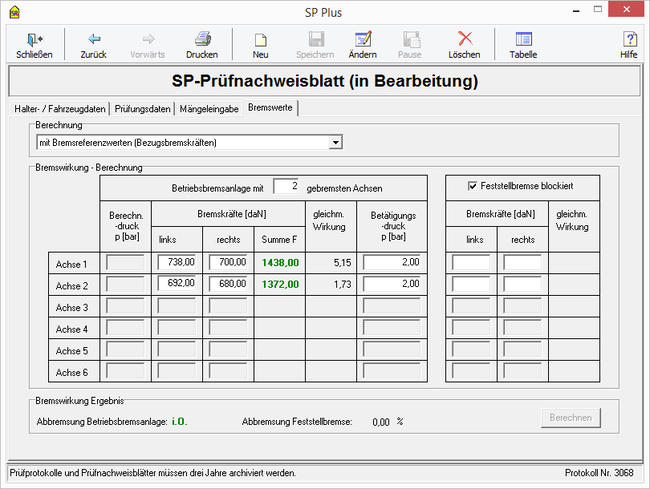Click gleichm. Wirkung value 1,73

(x=342, y=284)
